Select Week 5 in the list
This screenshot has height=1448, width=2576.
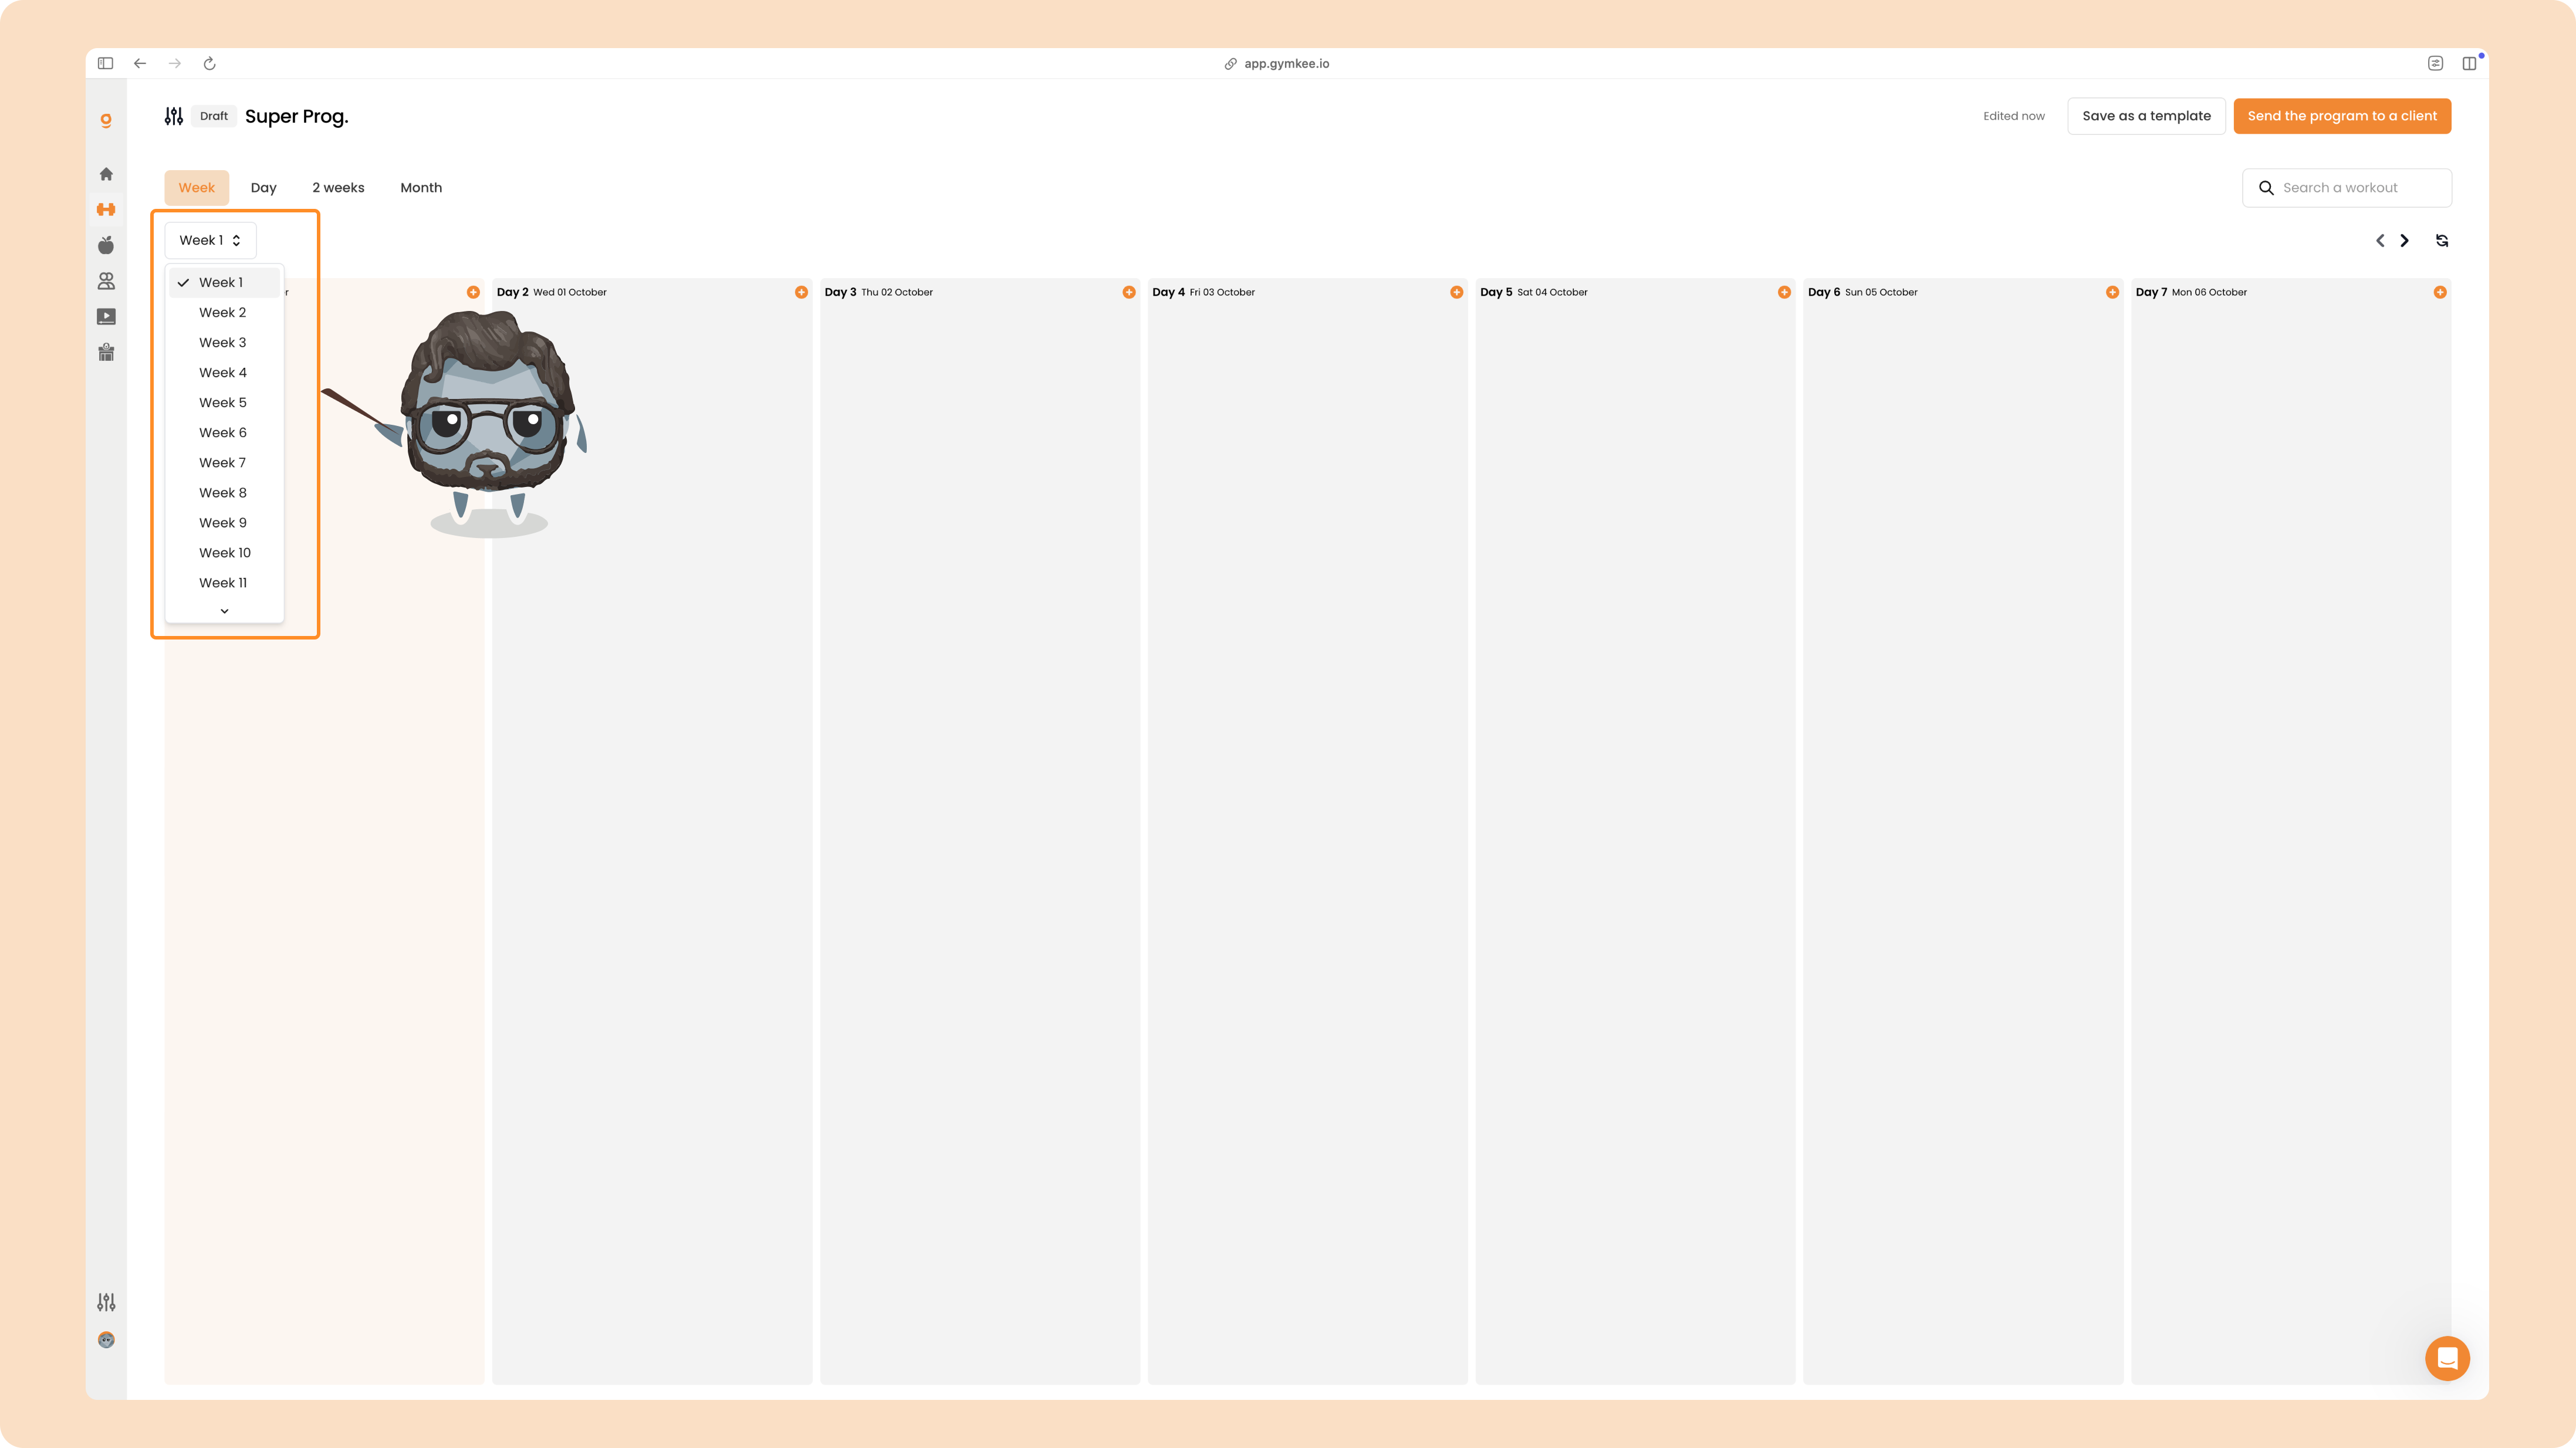pos(224,402)
